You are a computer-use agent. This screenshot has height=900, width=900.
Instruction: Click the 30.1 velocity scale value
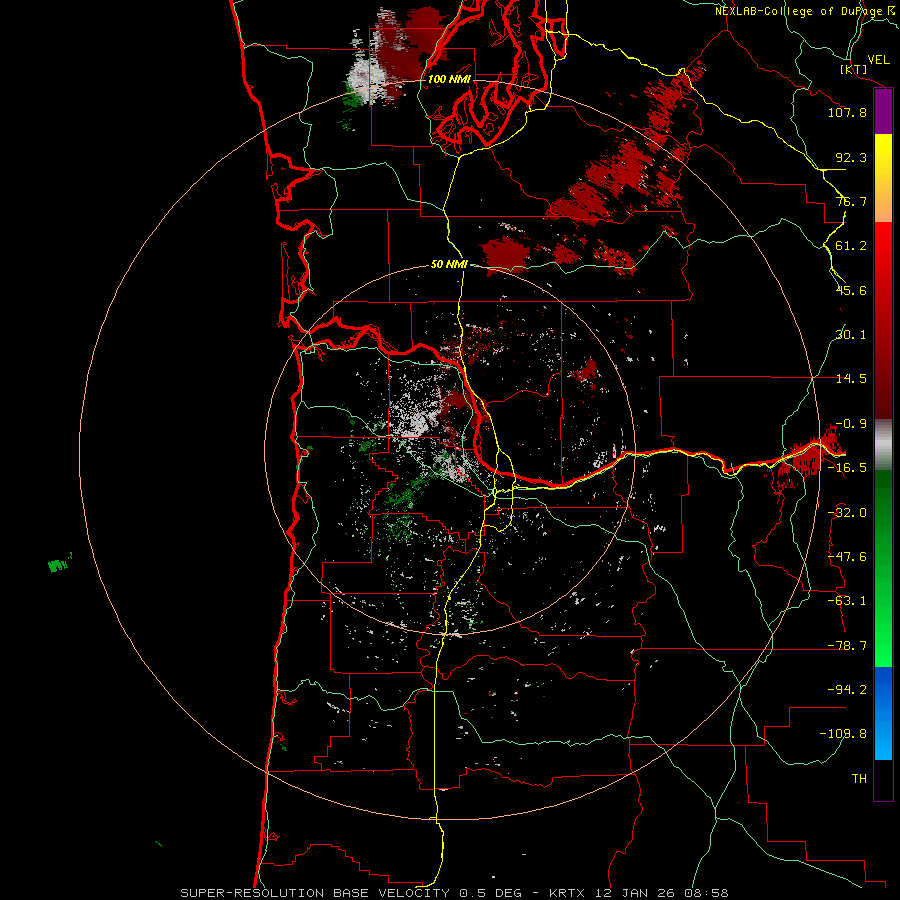tap(851, 335)
